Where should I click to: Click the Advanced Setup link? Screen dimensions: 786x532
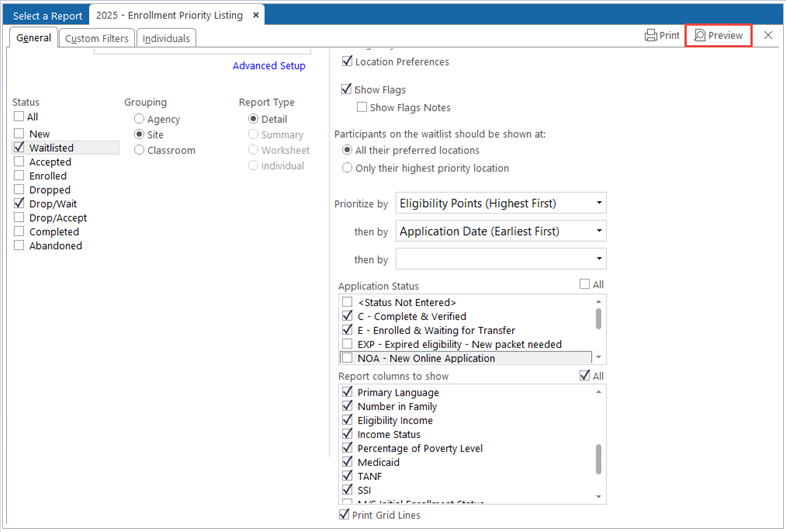click(x=269, y=66)
